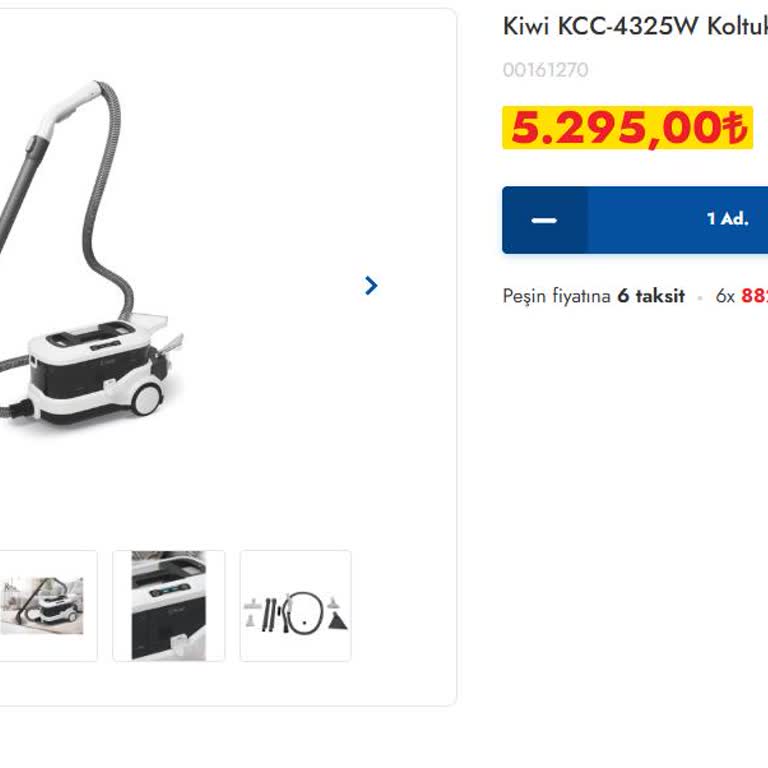768x768 pixels.
Task: Click the vacuum's rear wheel in the photo
Action: (147, 399)
